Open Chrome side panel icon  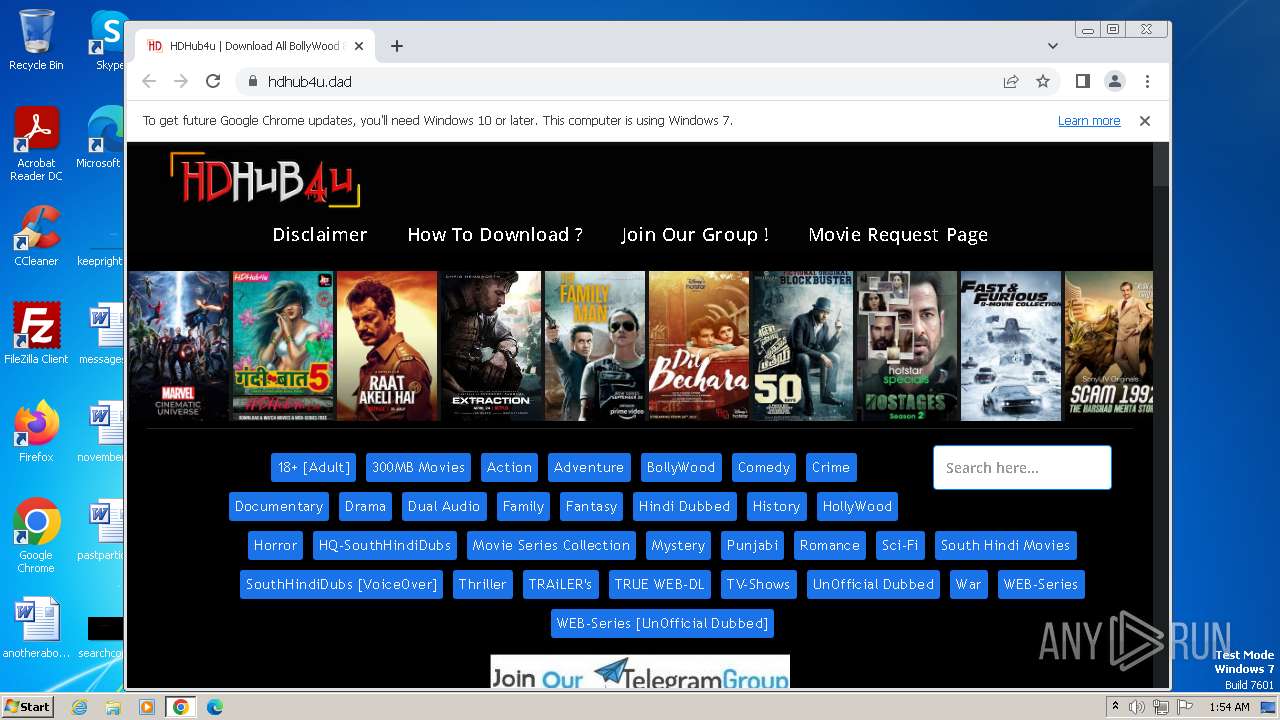point(1083,81)
